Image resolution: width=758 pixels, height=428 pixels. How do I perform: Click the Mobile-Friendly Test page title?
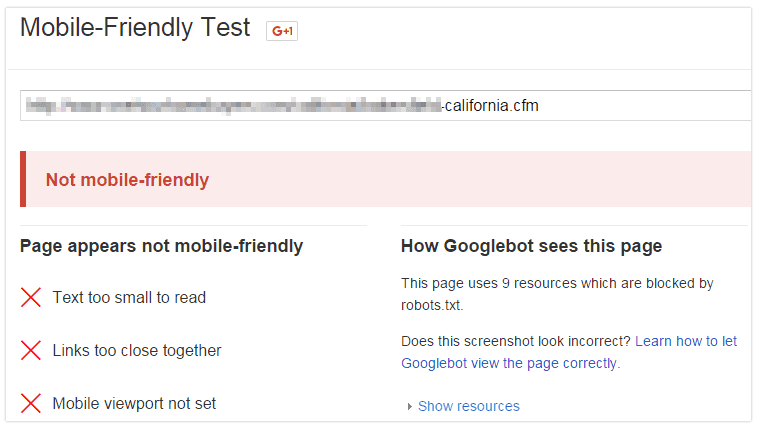tap(135, 28)
